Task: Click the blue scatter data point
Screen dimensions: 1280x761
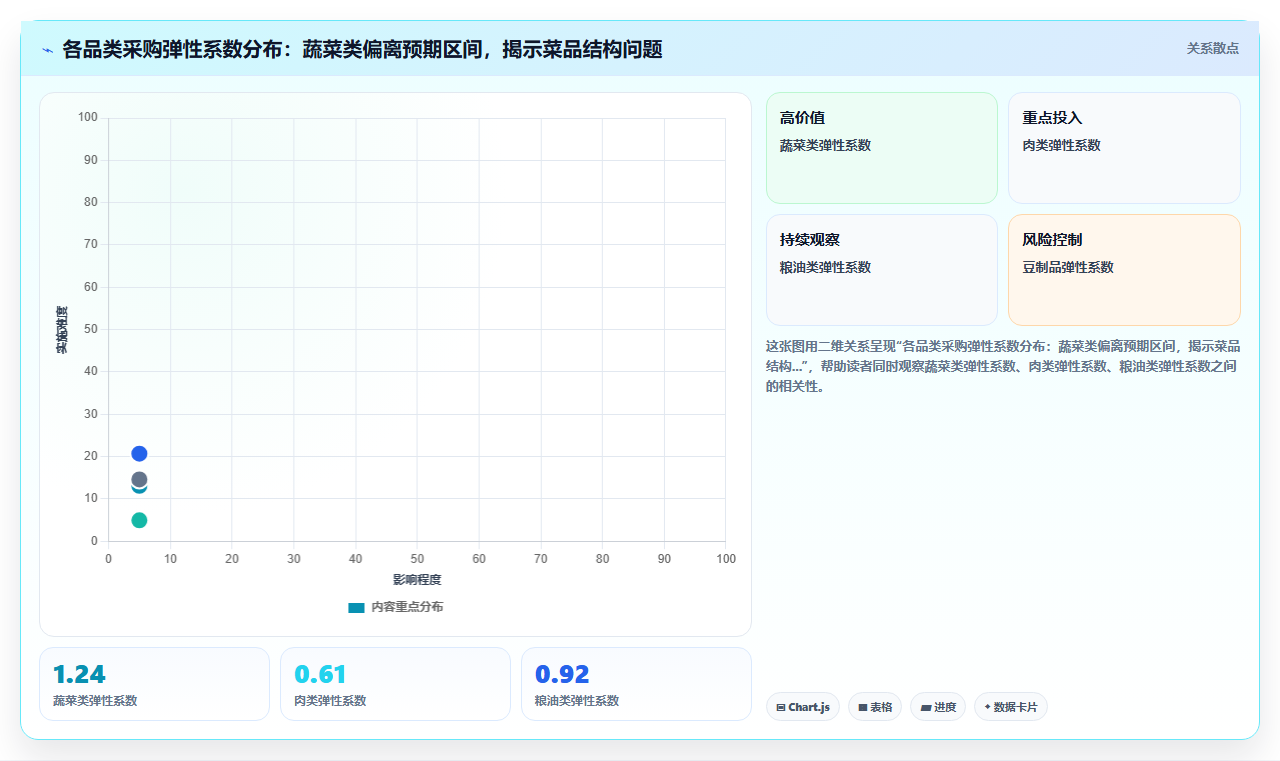Action: point(139,454)
